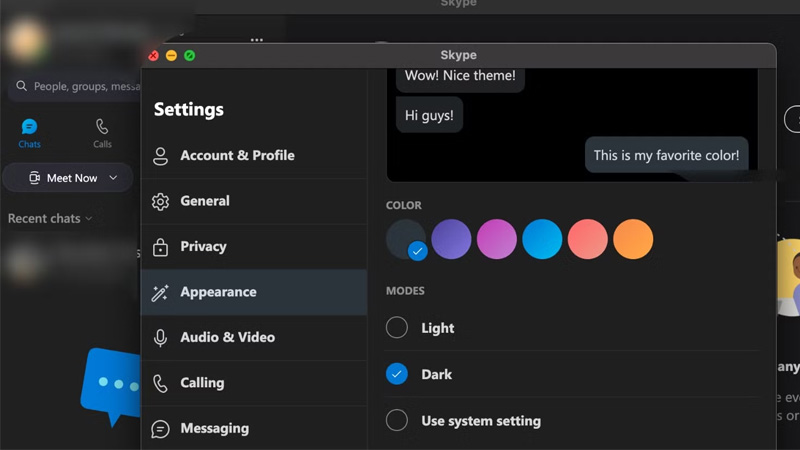
Task: Open the Privacy settings section
Action: click(x=203, y=247)
